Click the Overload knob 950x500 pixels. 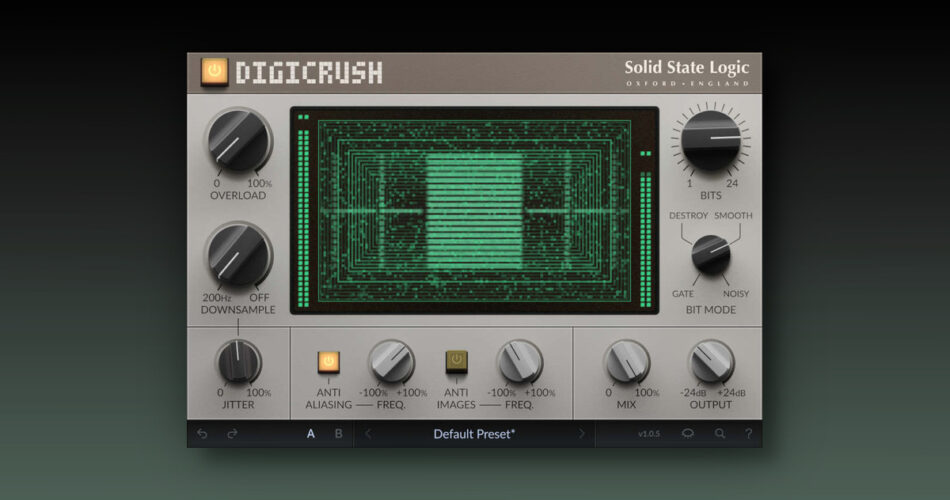(x=238, y=141)
